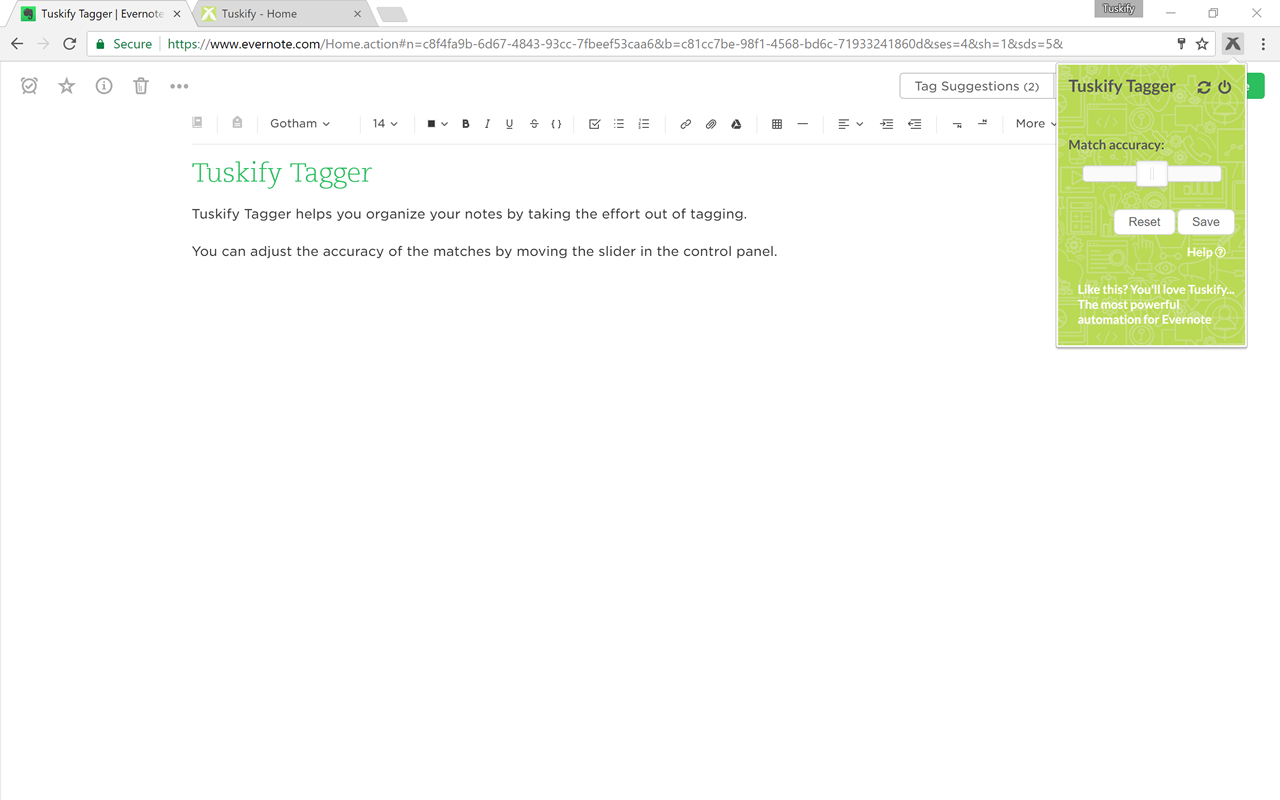Open note info icon
This screenshot has width=1280, height=800.
tap(104, 86)
